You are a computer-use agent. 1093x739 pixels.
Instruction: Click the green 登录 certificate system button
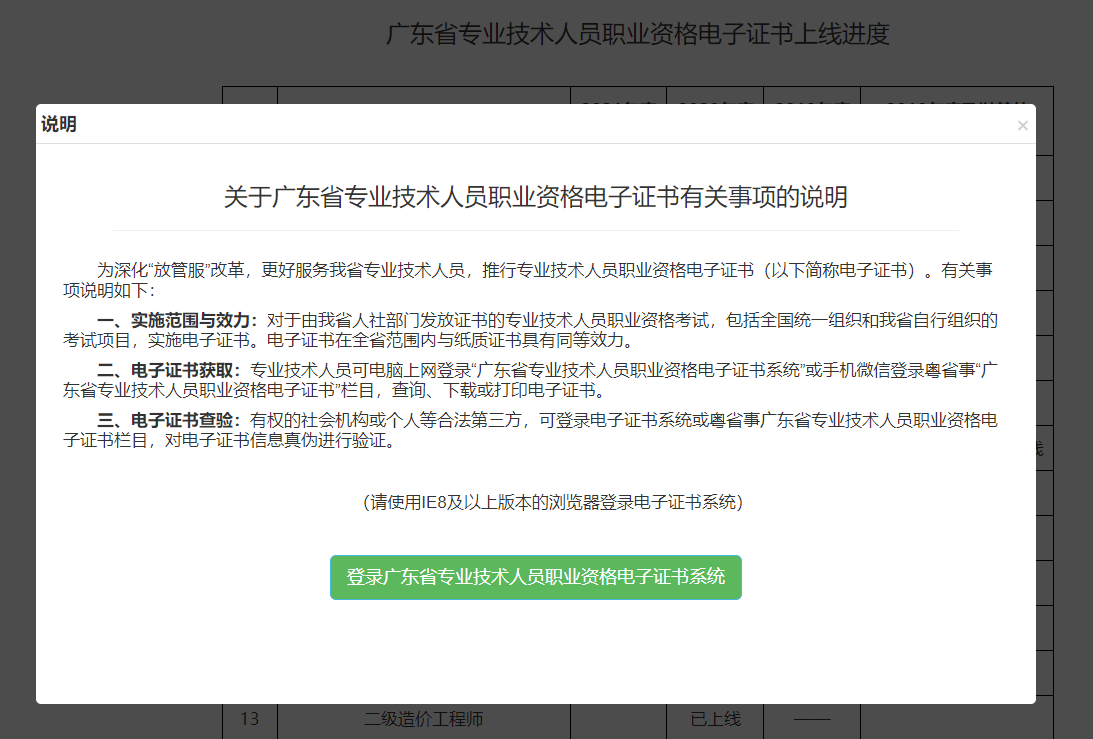point(535,577)
